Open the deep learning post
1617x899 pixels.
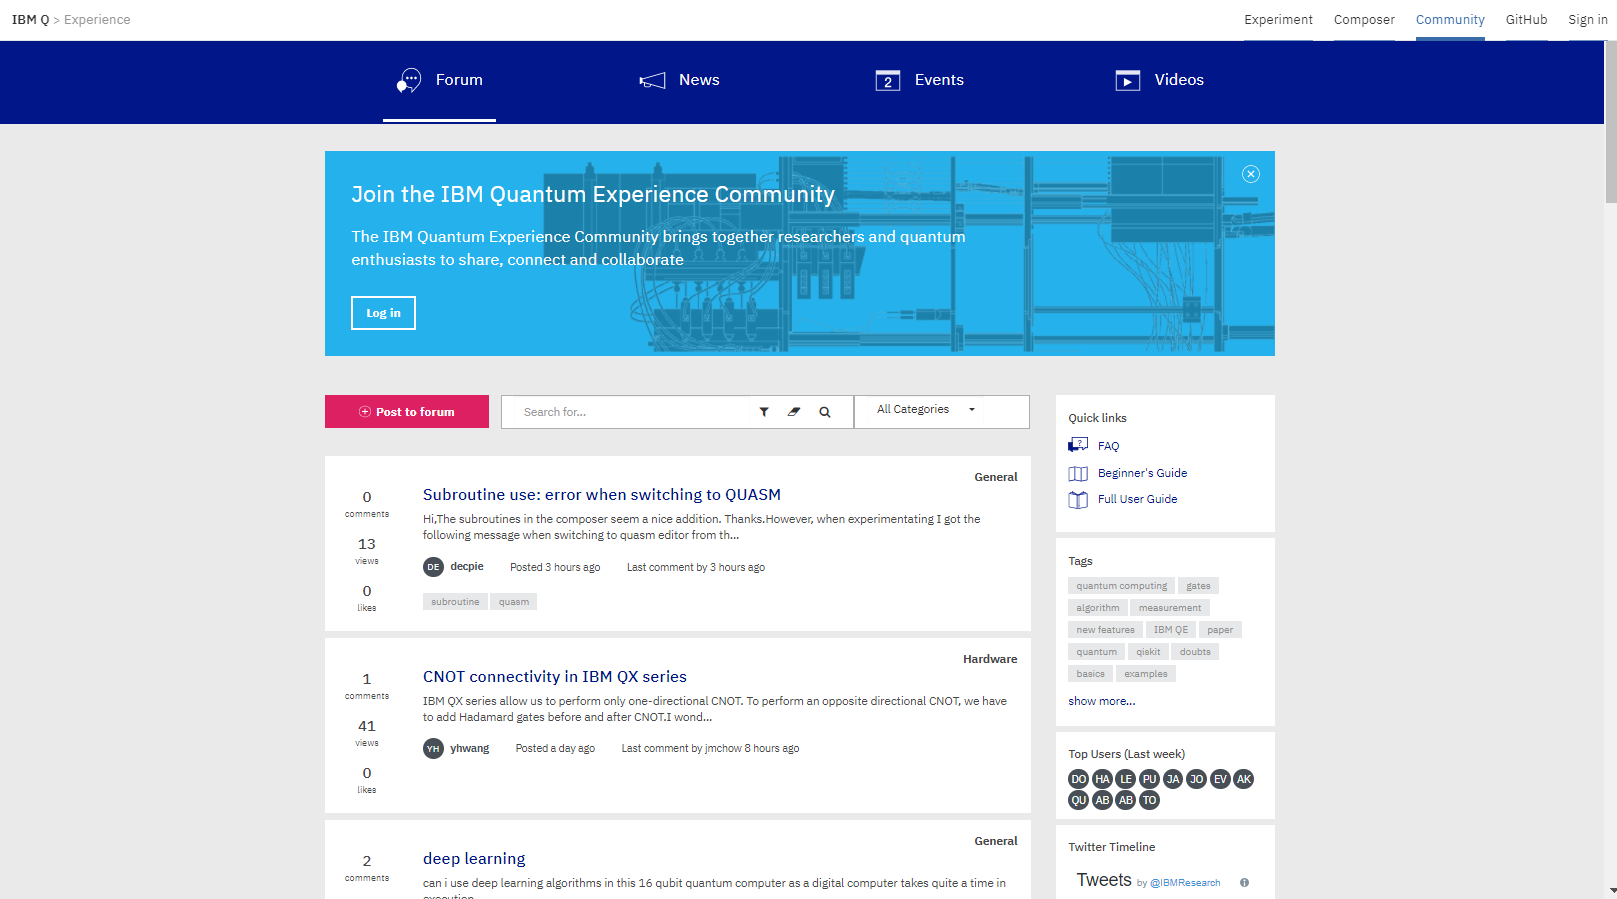474,859
